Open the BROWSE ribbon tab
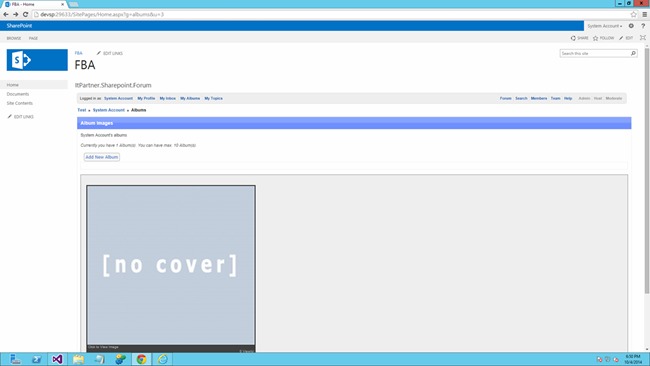 pos(14,38)
